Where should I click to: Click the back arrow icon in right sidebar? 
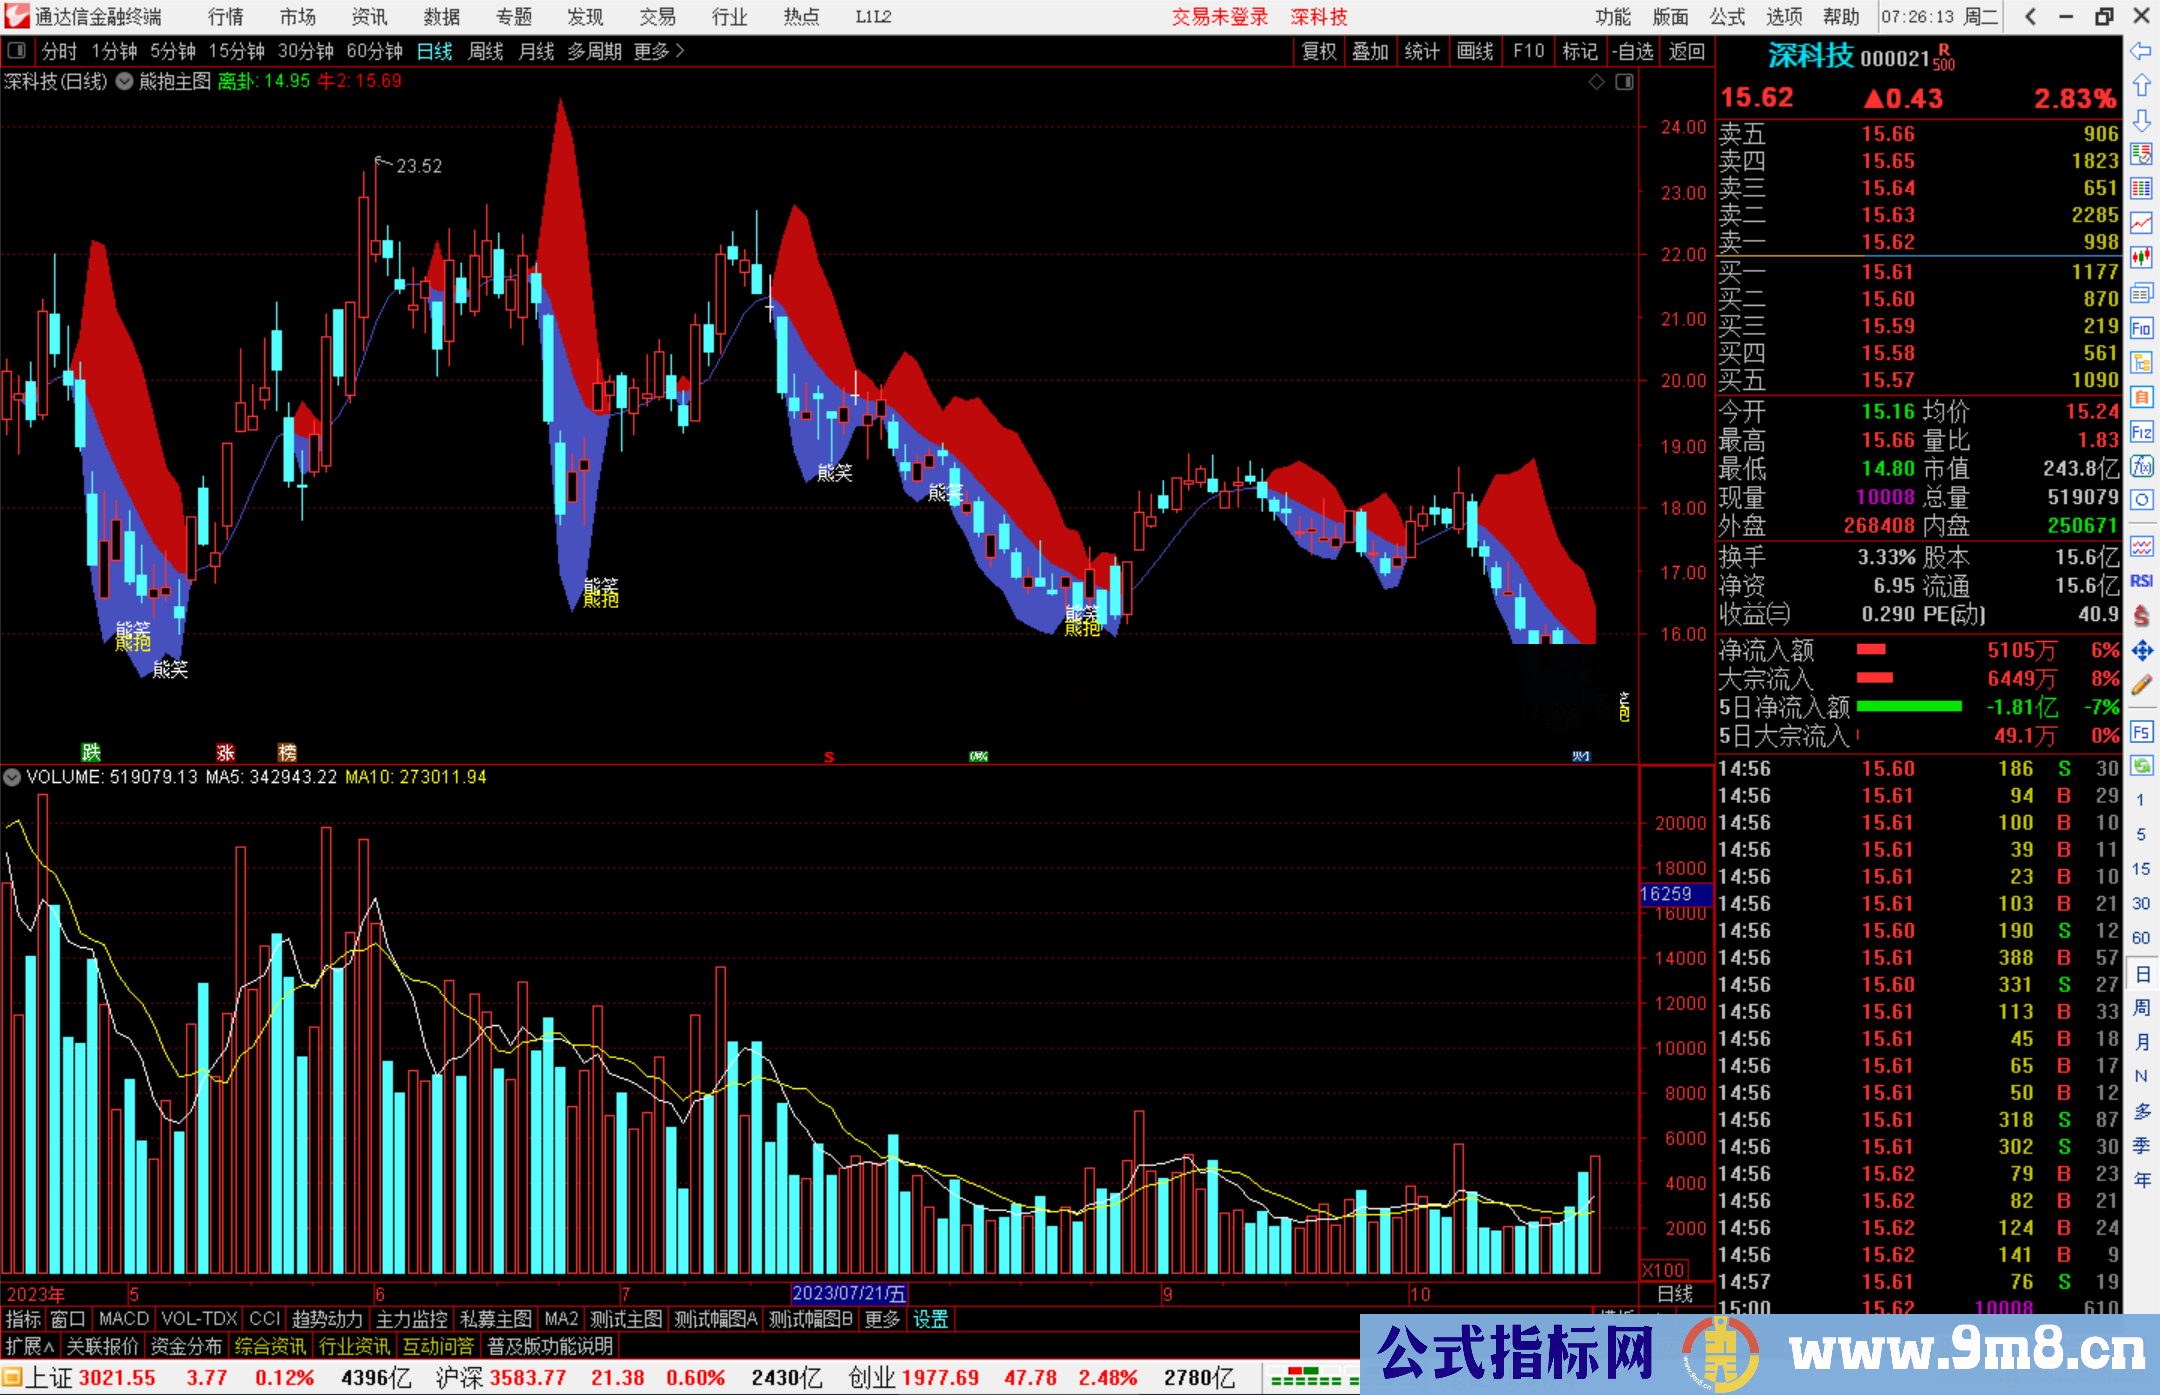2141,51
